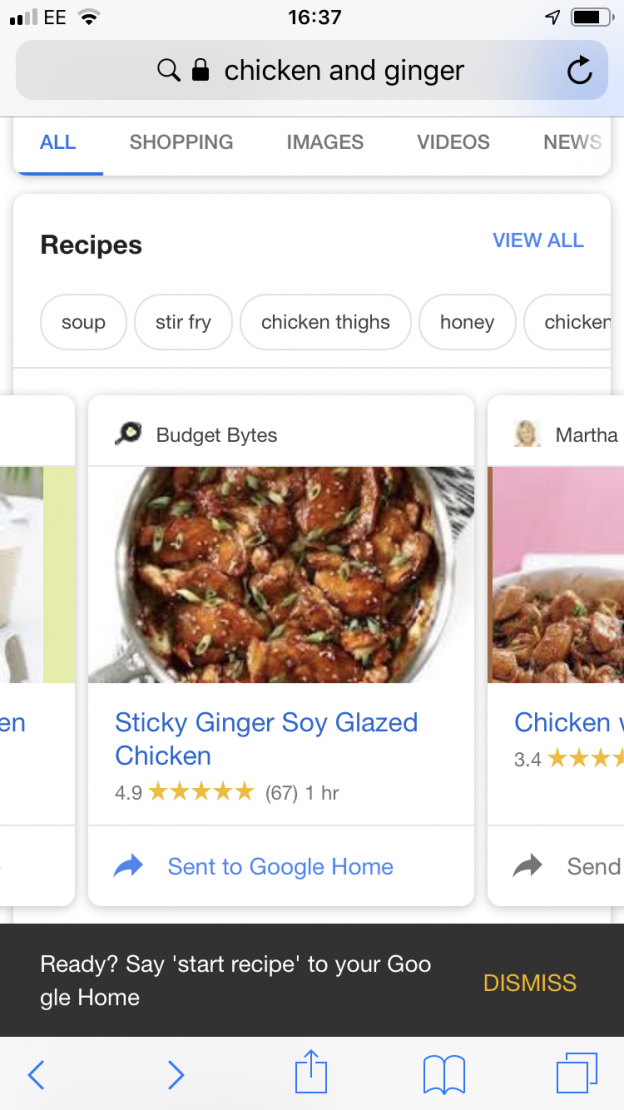Dismiss the Google Home notification
Screen dimensions: 624x1110
click(x=529, y=982)
